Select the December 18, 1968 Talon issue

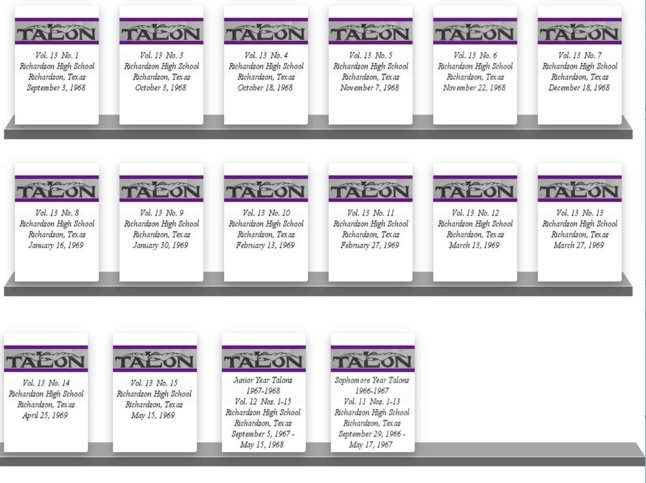point(579,72)
